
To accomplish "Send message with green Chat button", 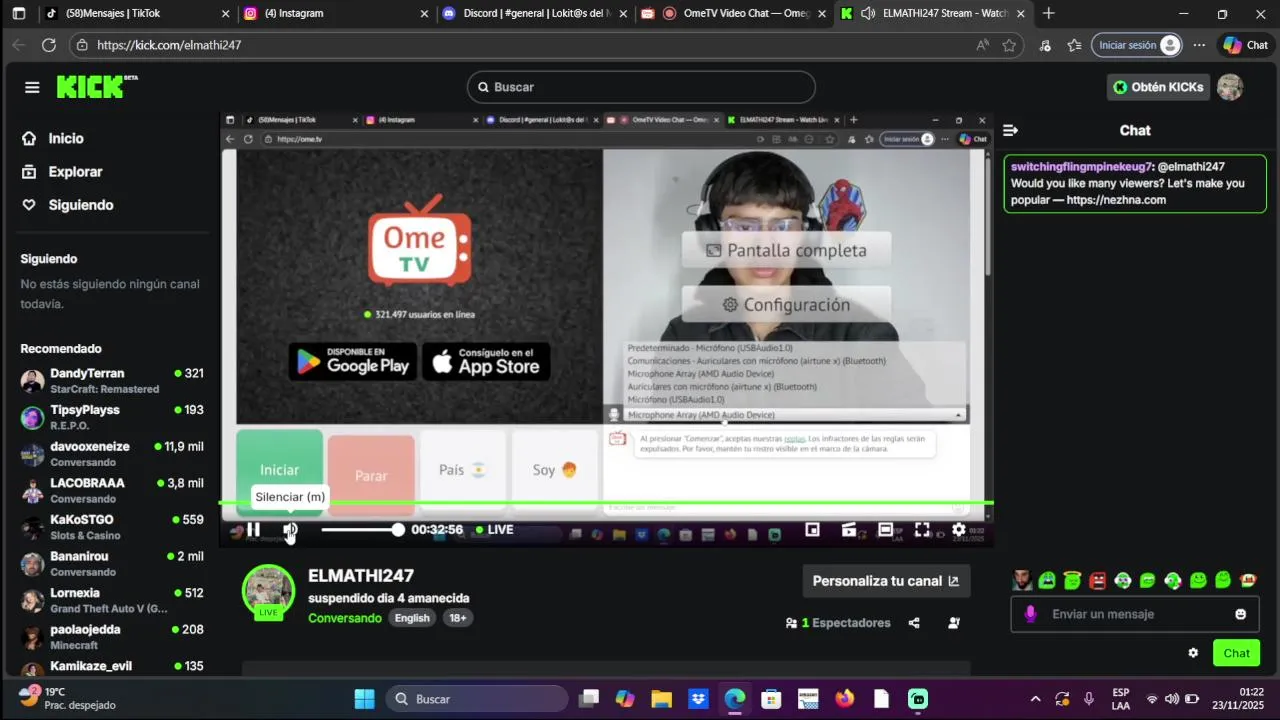I will 1237,653.
